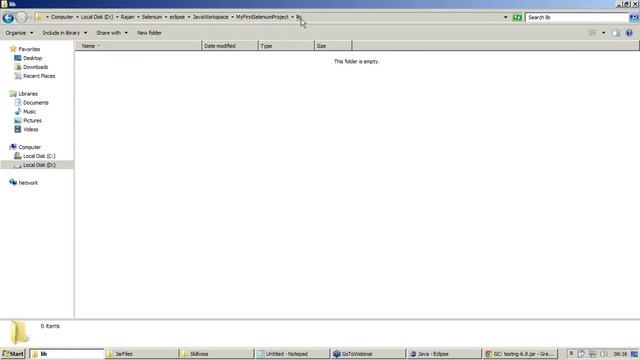Open the Include in library menu
640x360 pixels.
64,33
